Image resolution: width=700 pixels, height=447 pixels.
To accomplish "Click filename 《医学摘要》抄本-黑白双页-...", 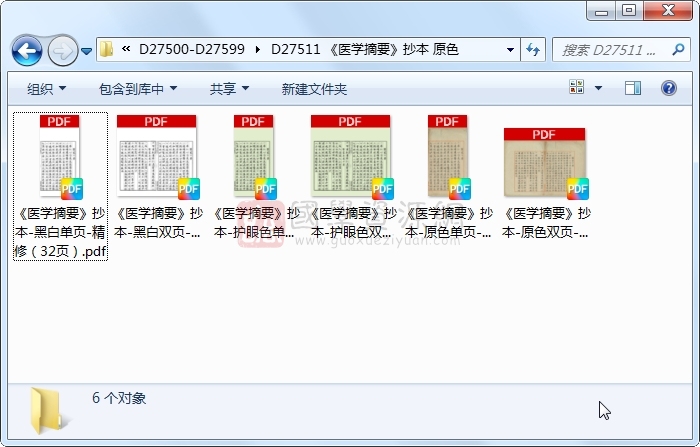I will click(158, 223).
